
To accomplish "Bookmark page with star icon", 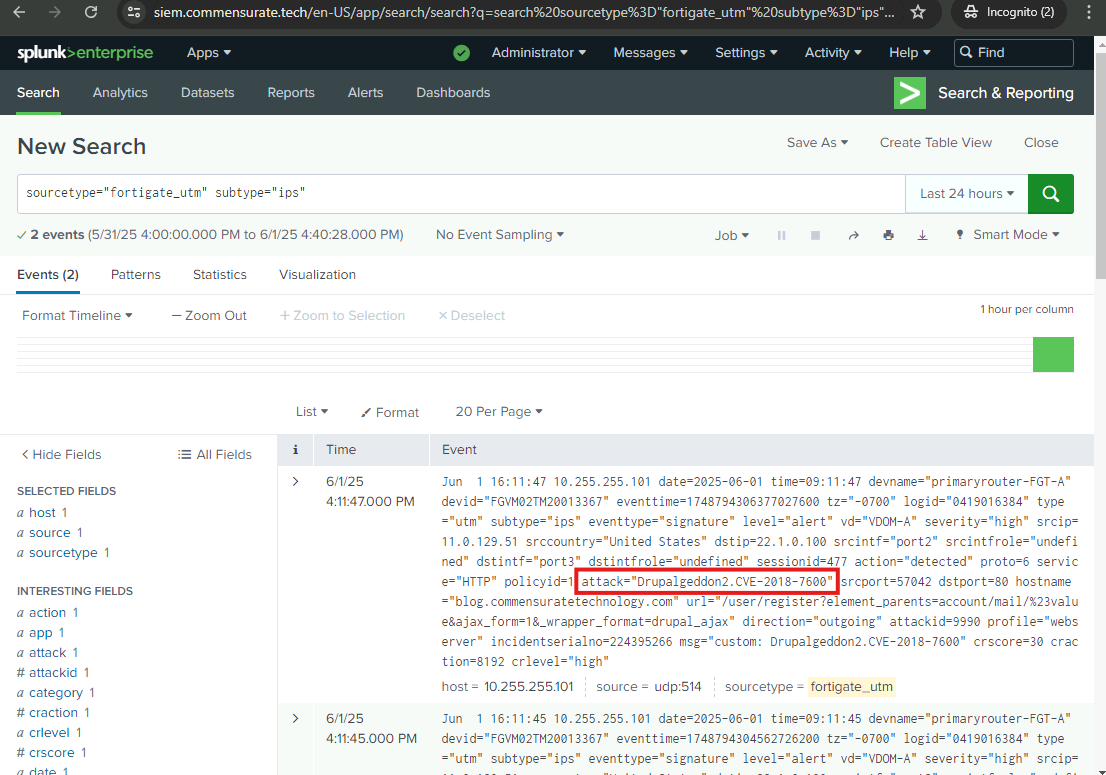I will point(918,12).
